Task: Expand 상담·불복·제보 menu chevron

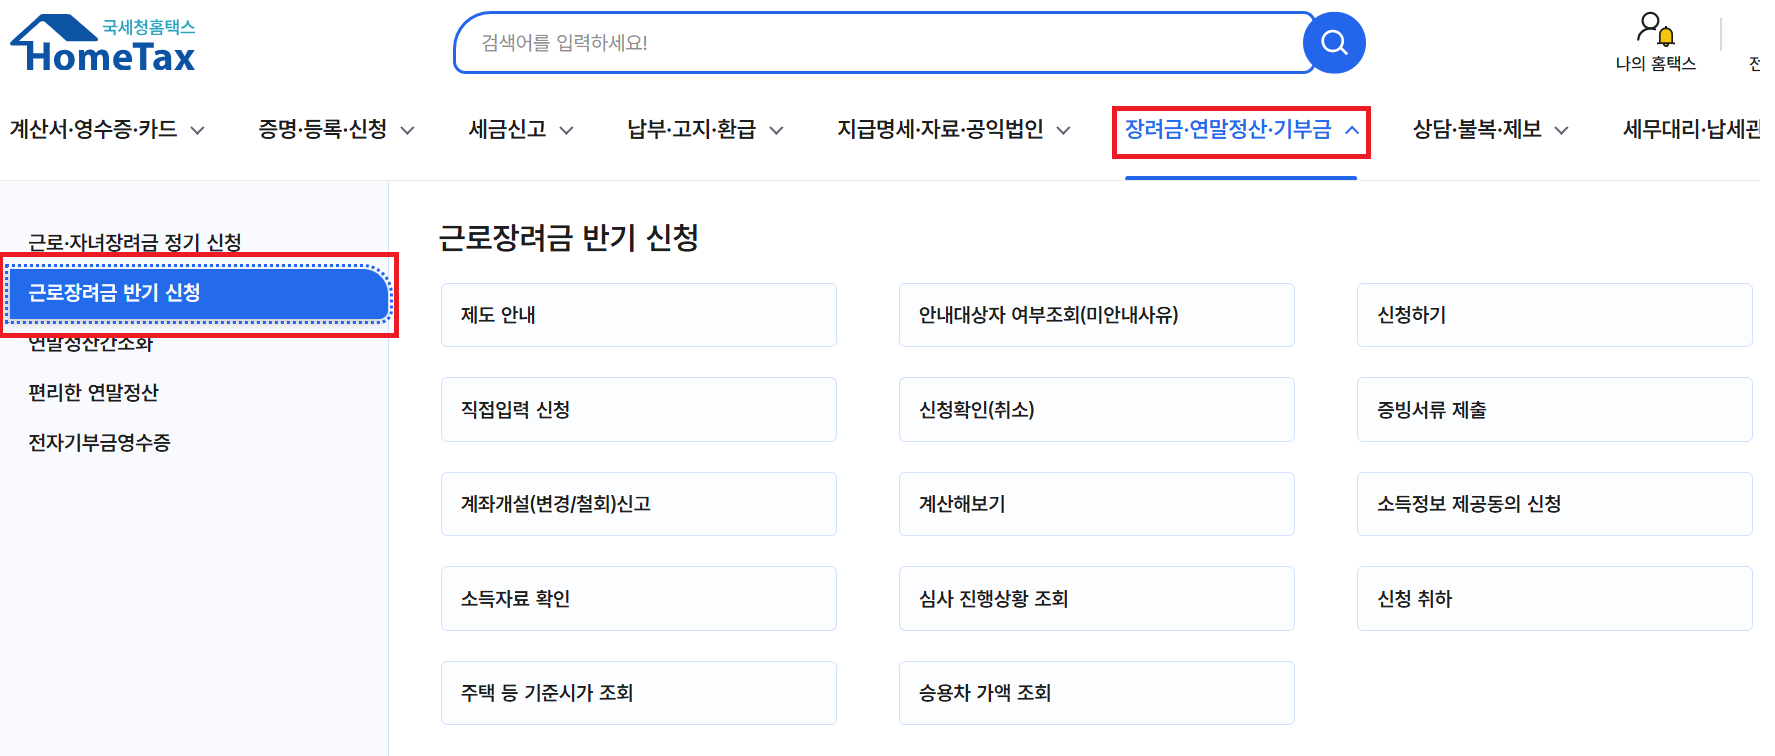Action: click(1562, 130)
